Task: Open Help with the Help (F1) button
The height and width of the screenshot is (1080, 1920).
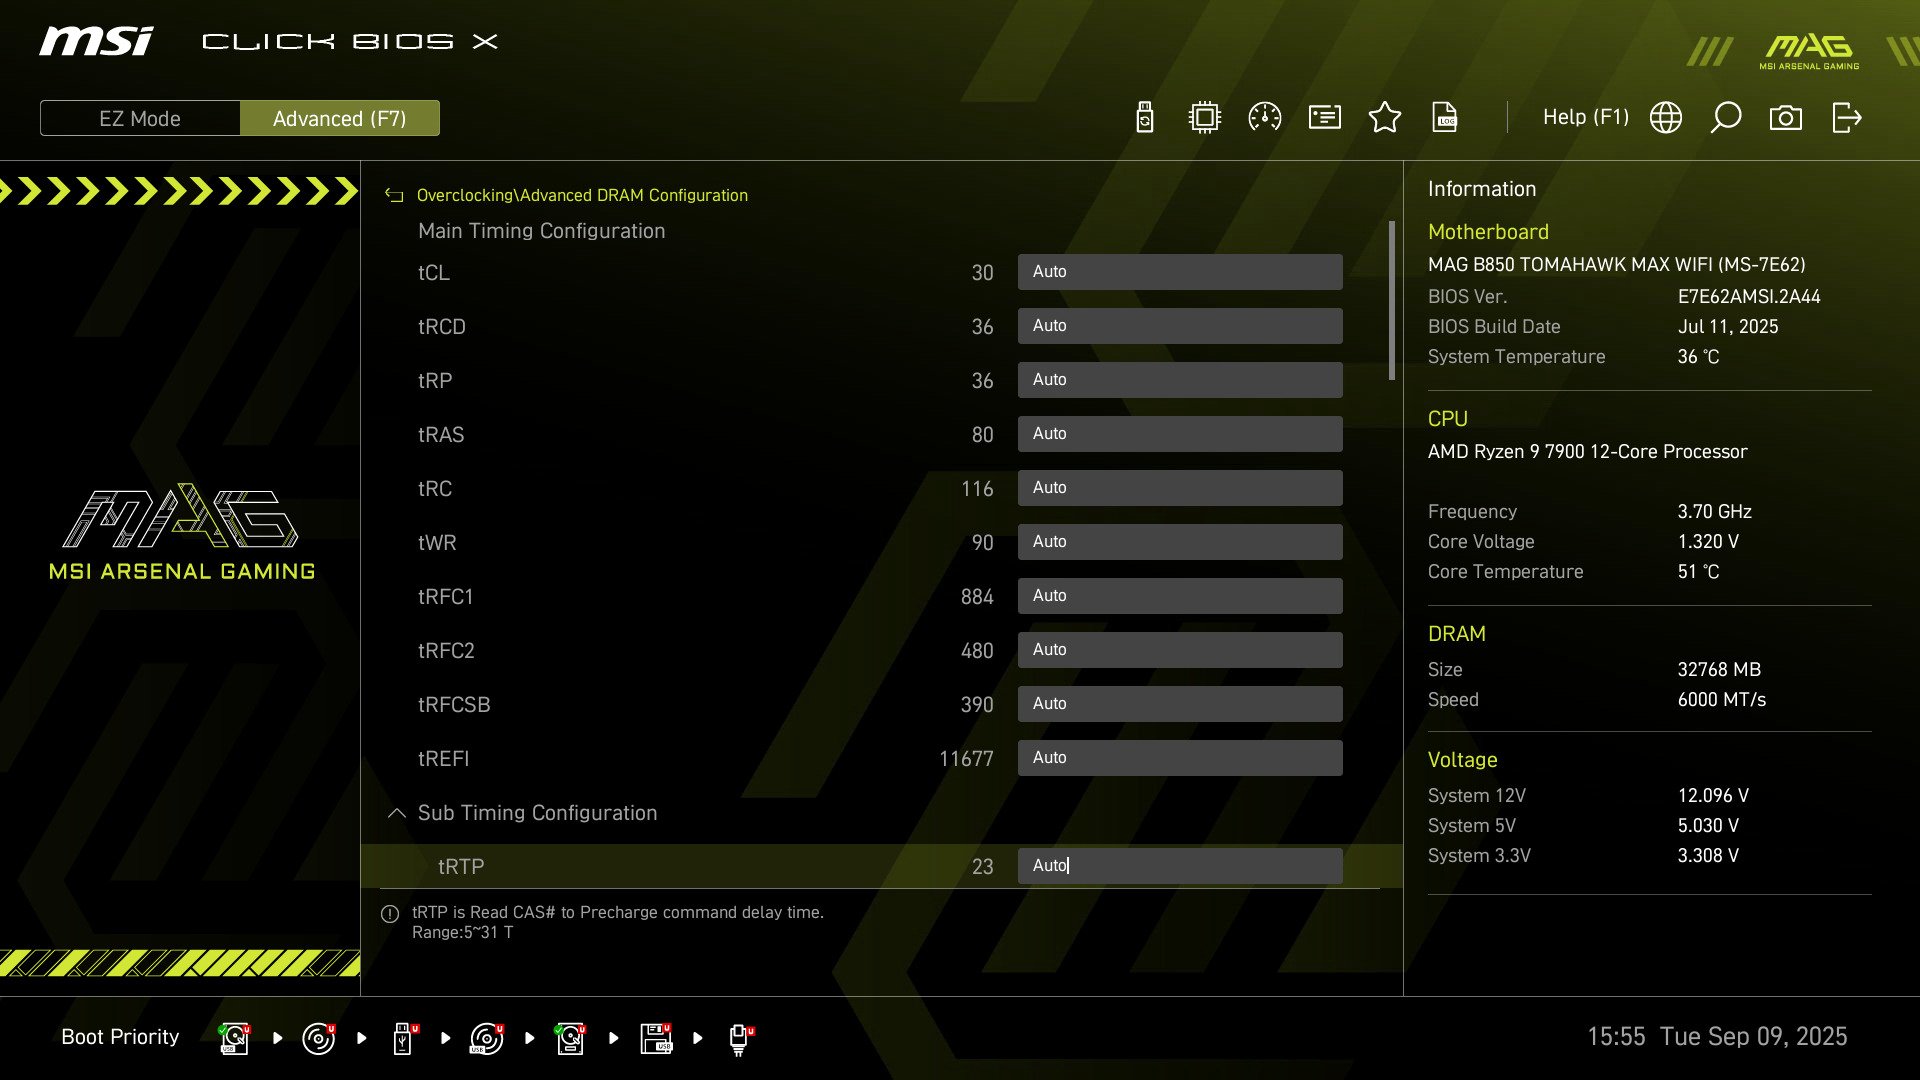Action: coord(1586,117)
